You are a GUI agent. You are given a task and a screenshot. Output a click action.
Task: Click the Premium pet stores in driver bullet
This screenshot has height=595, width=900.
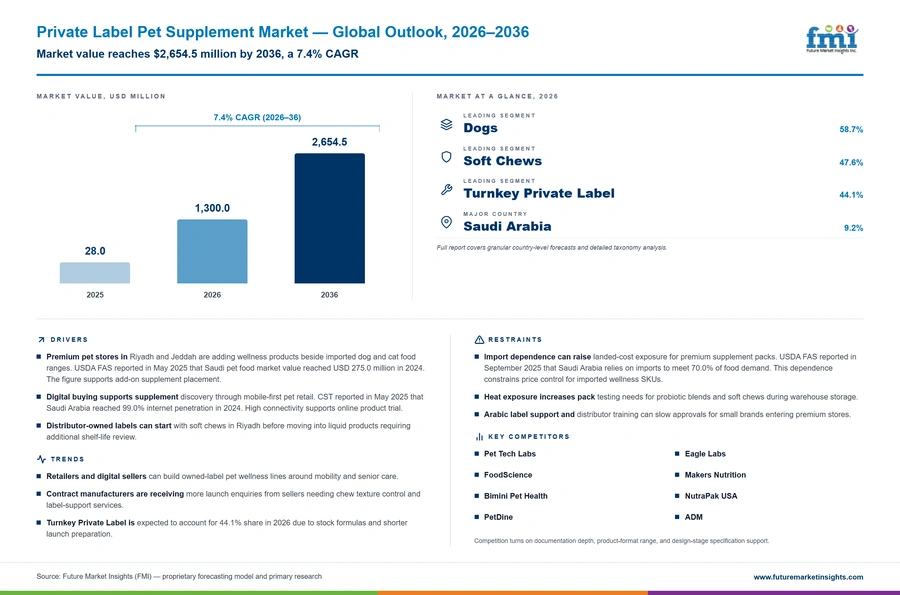(x=235, y=368)
